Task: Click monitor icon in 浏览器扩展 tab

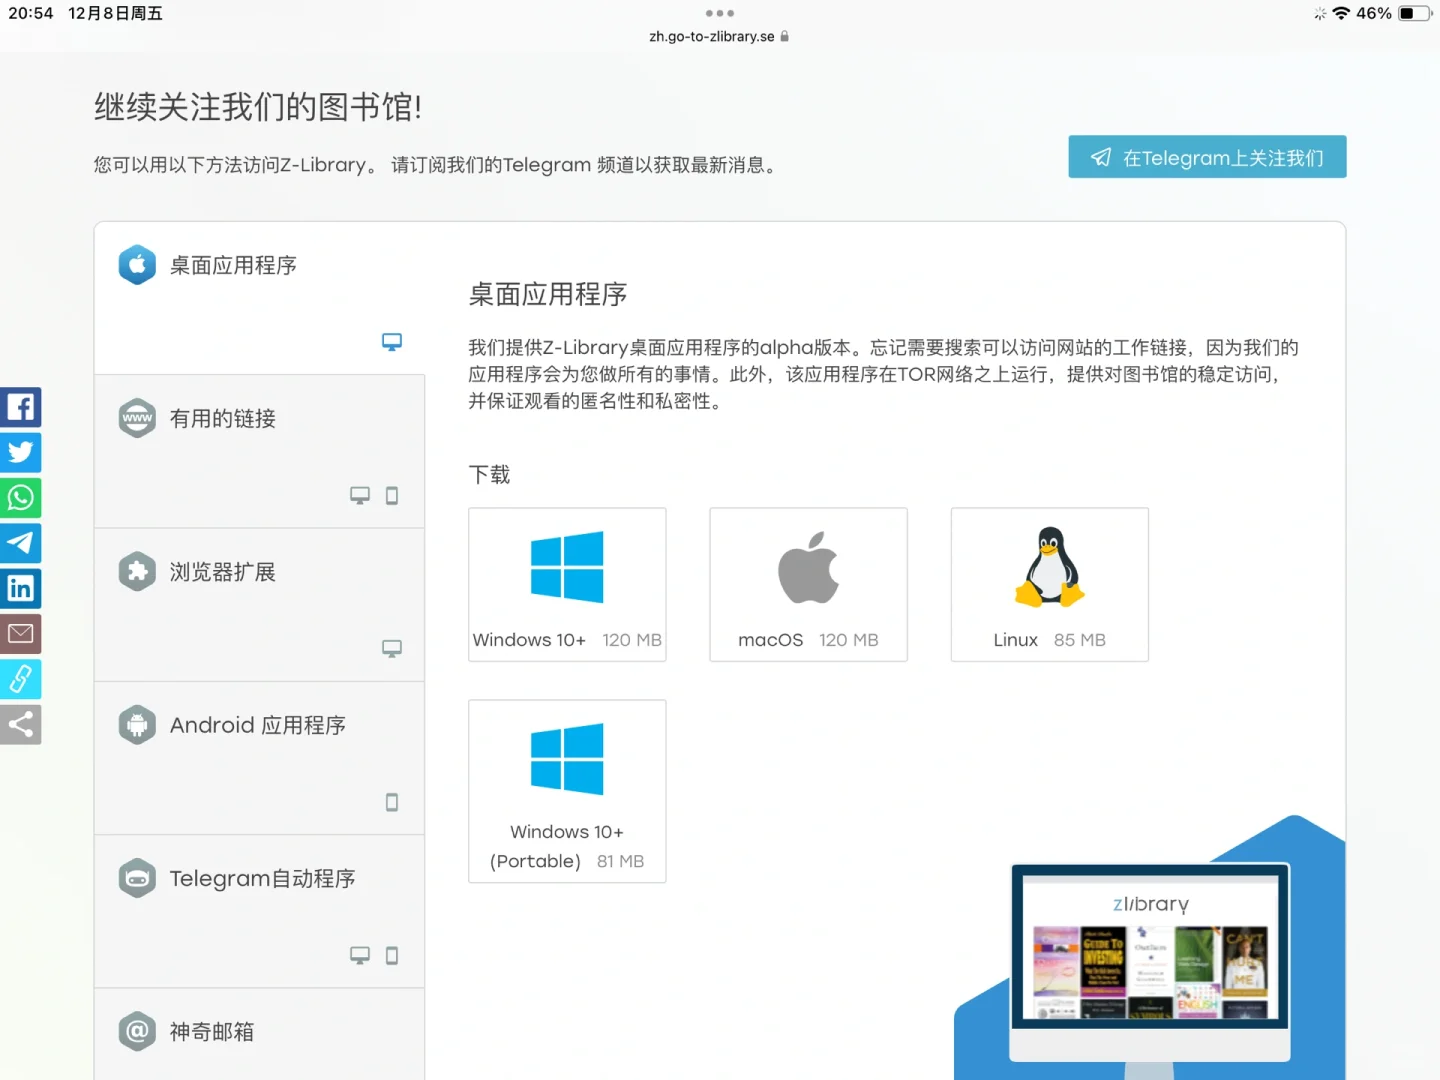Action: (392, 648)
